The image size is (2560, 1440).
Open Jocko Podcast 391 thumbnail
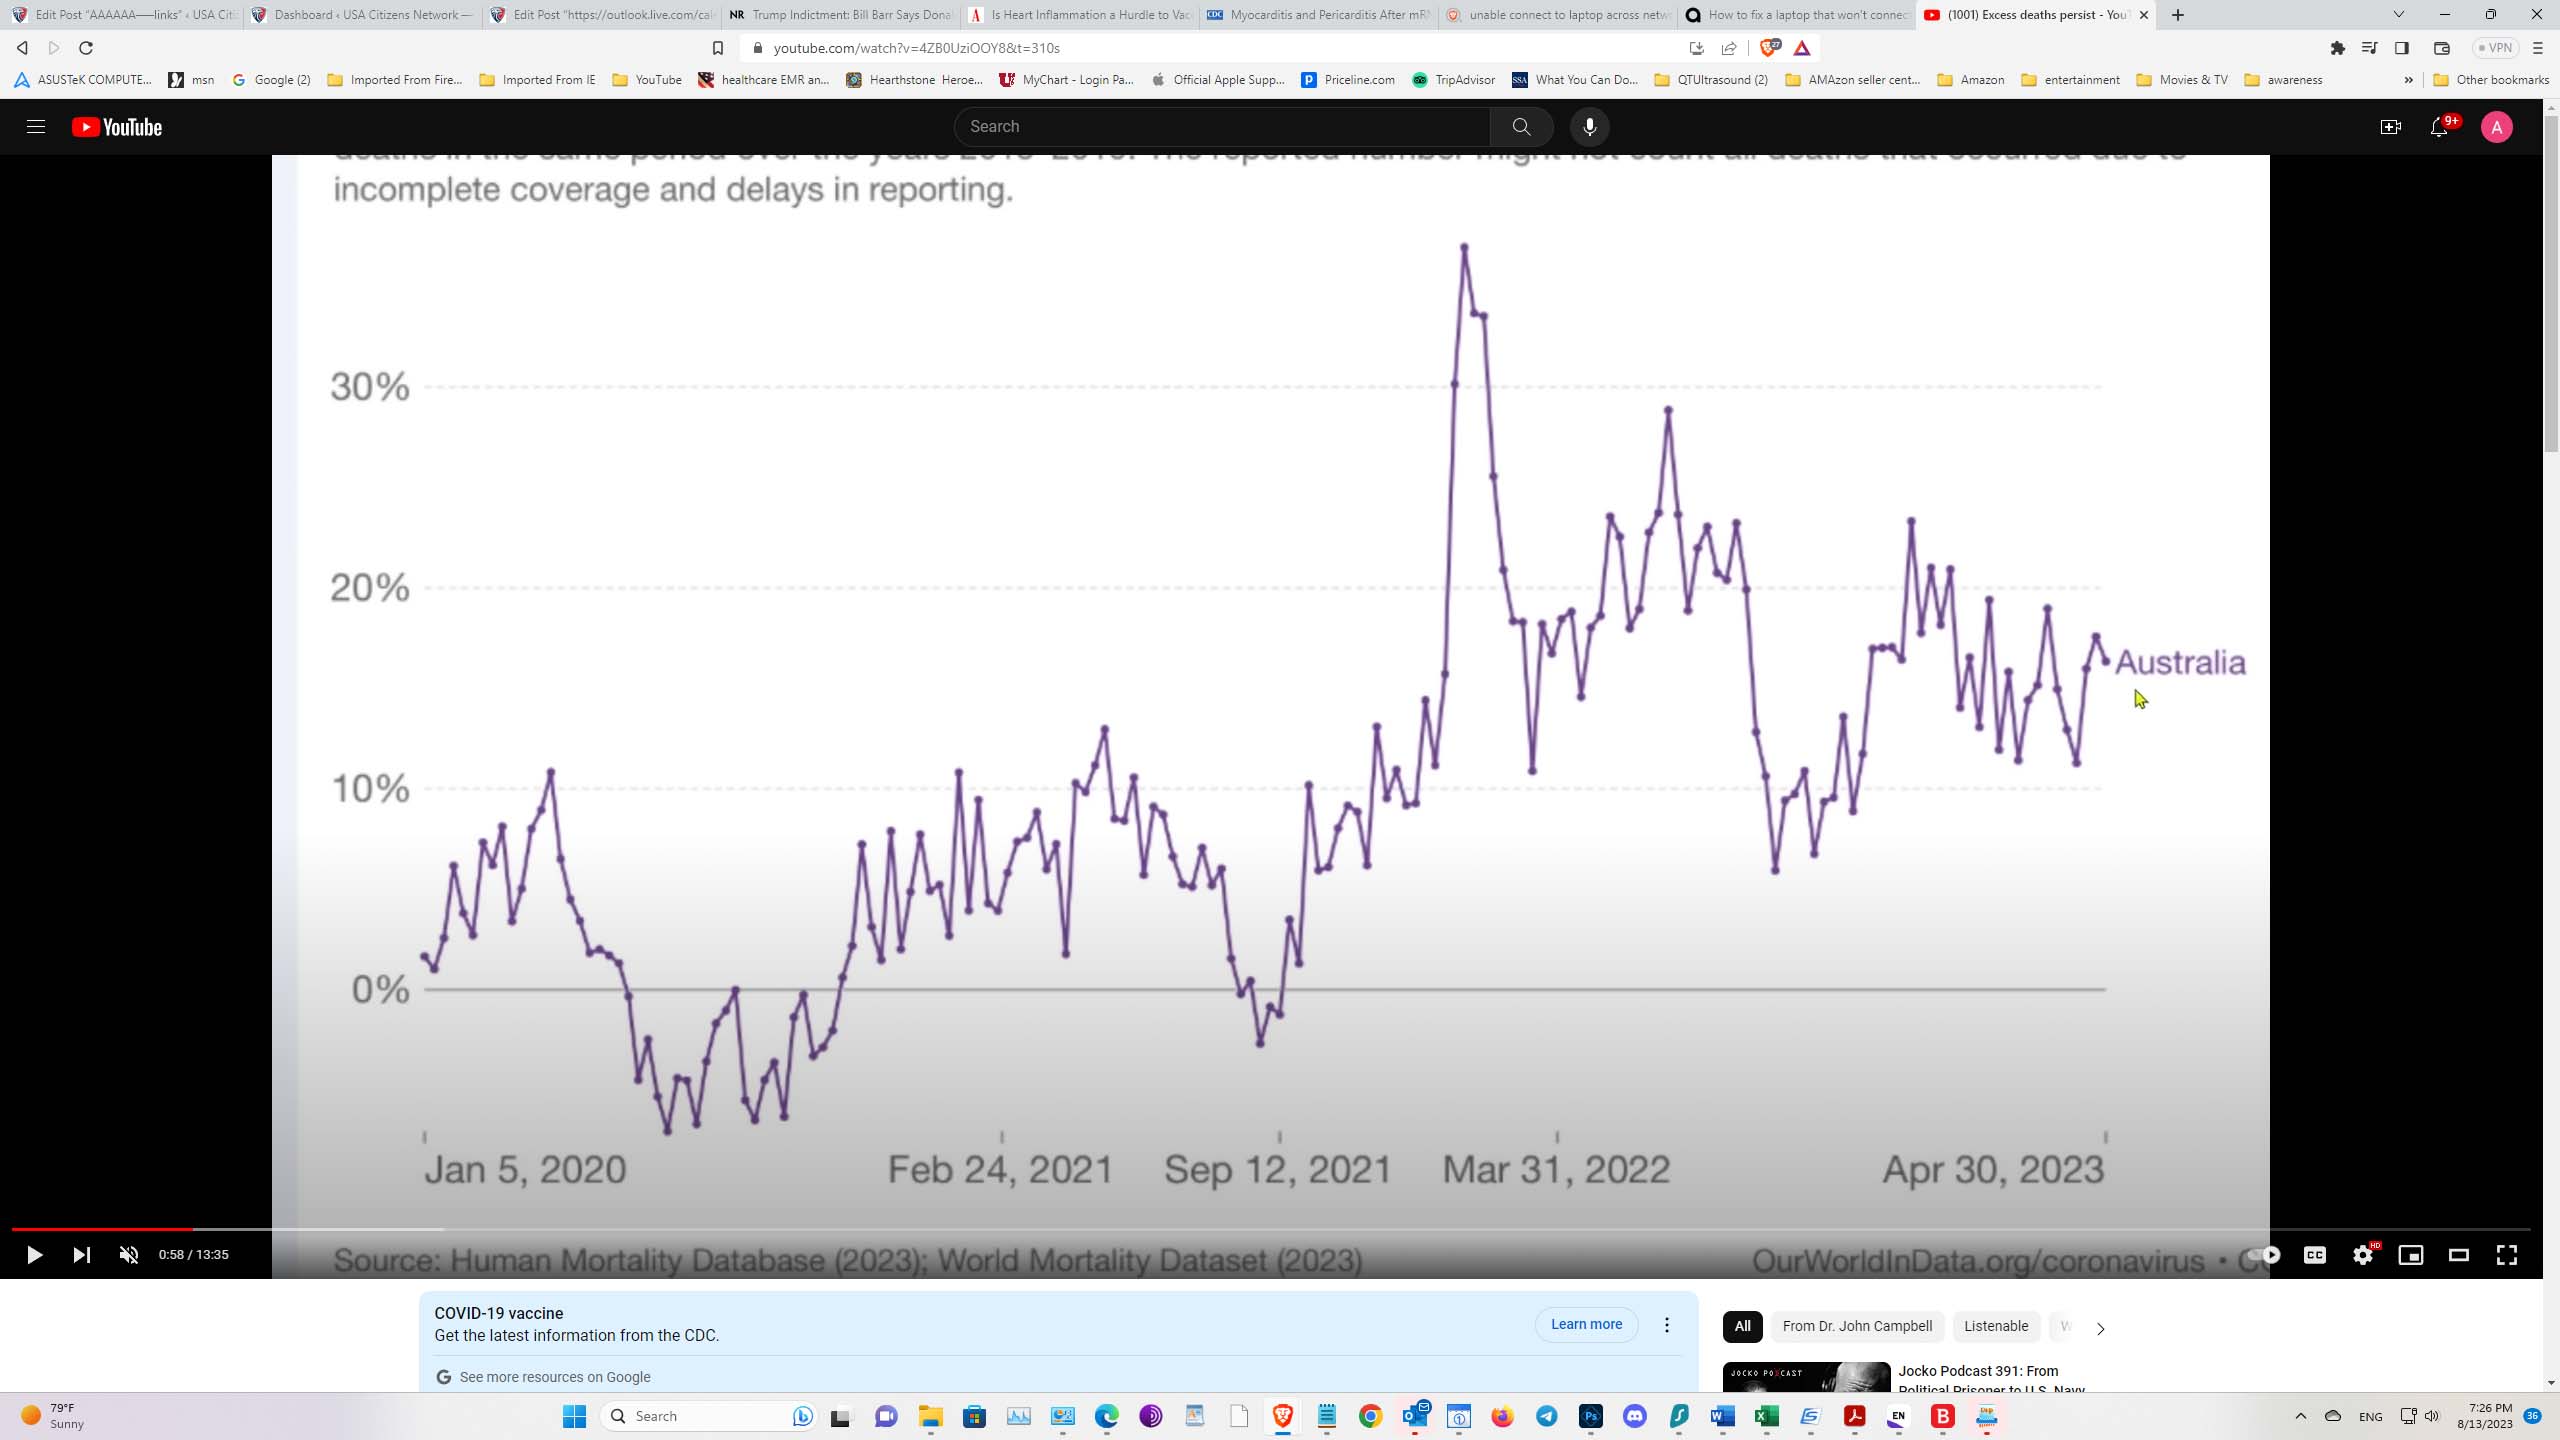(x=1806, y=1376)
